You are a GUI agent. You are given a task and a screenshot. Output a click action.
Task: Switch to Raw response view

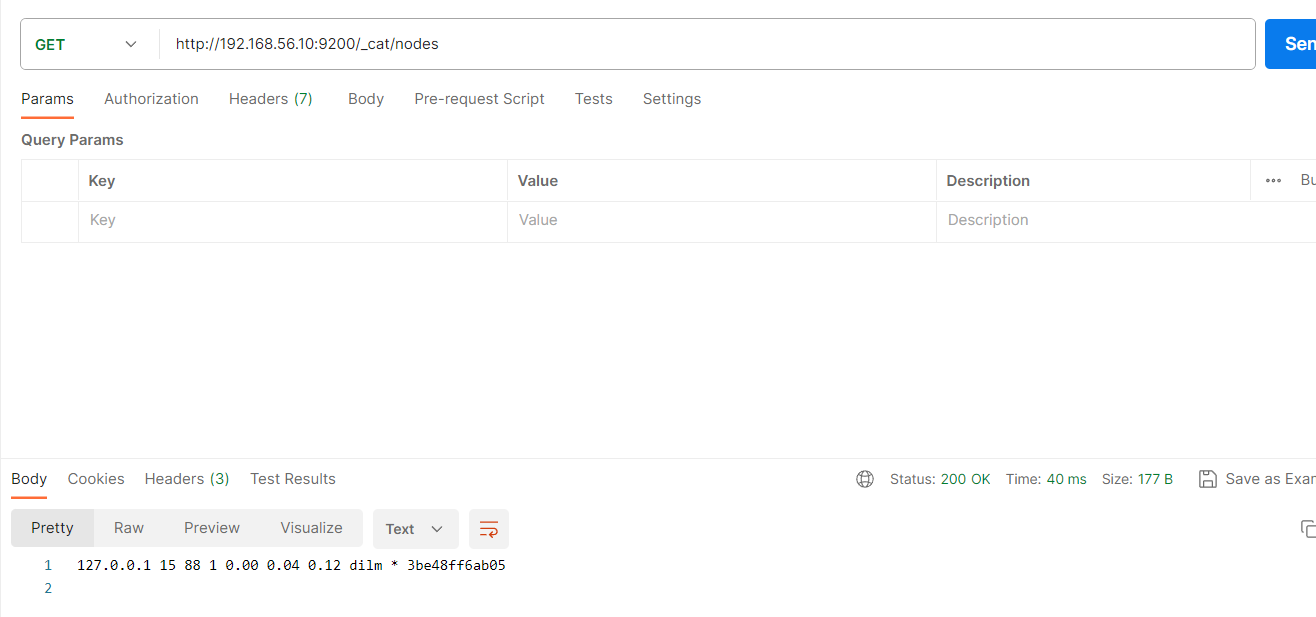pyautogui.click(x=128, y=528)
